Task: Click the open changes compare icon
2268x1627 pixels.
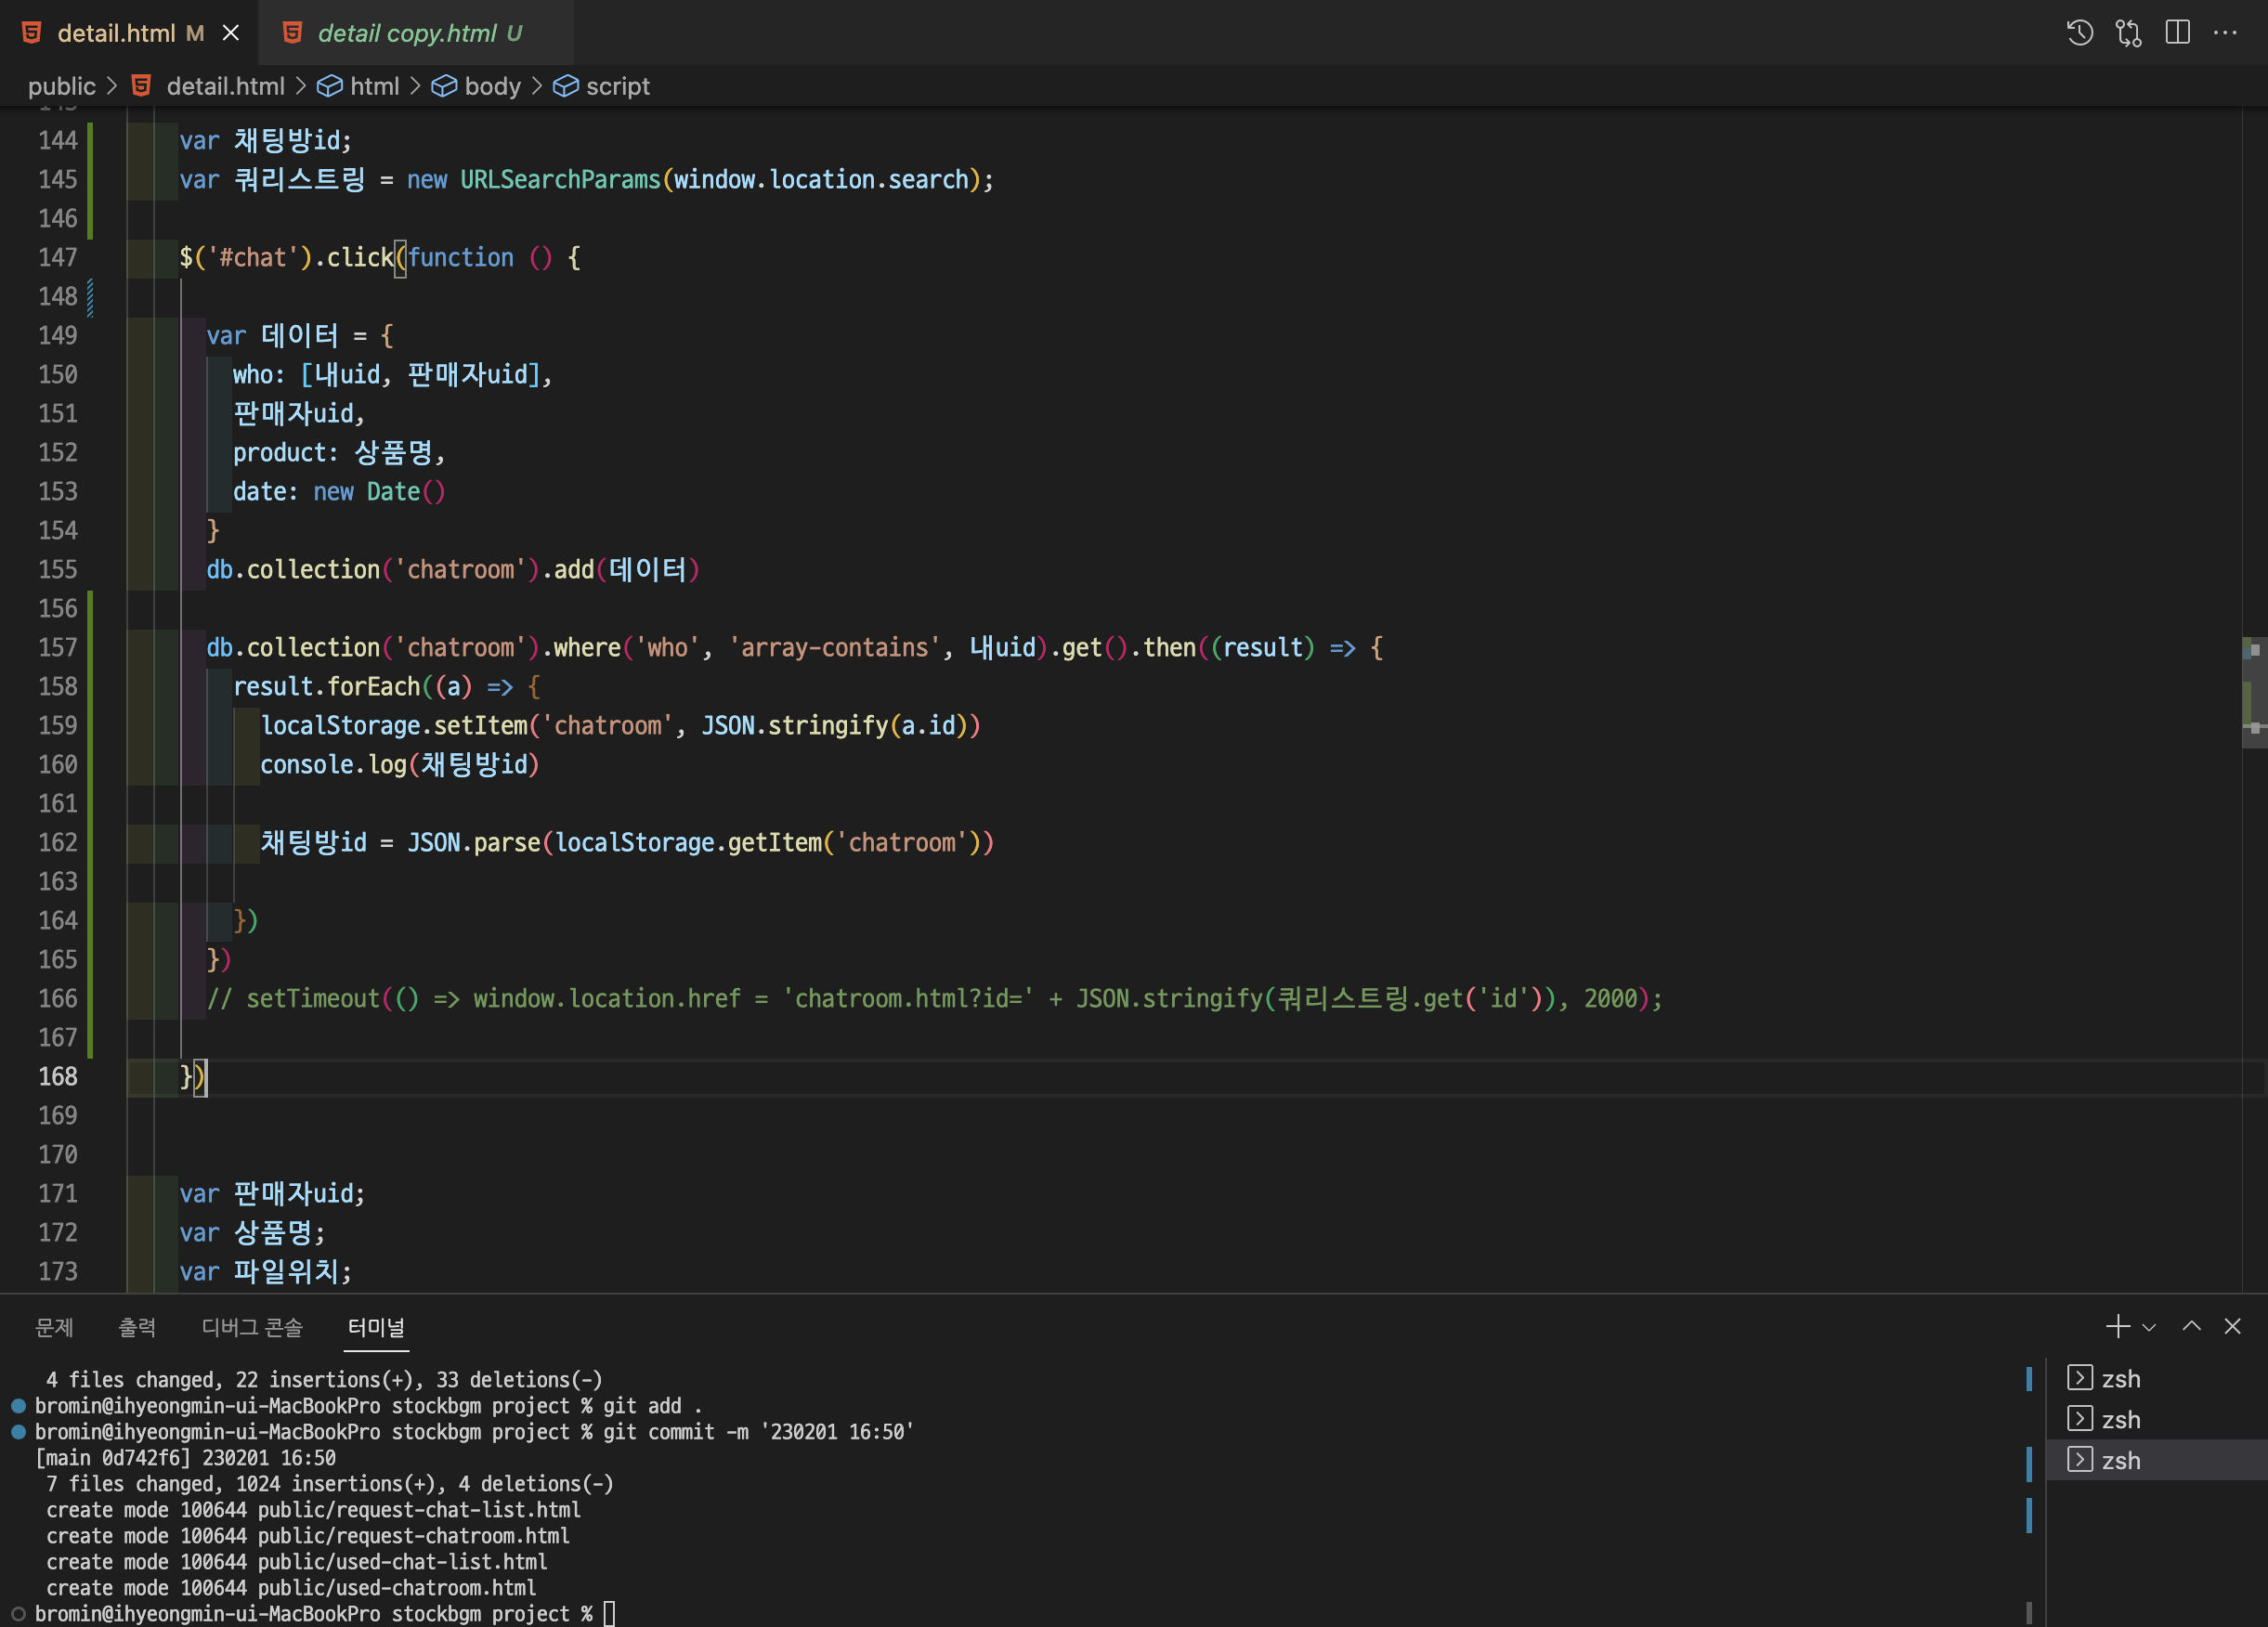Action: (x=2128, y=33)
